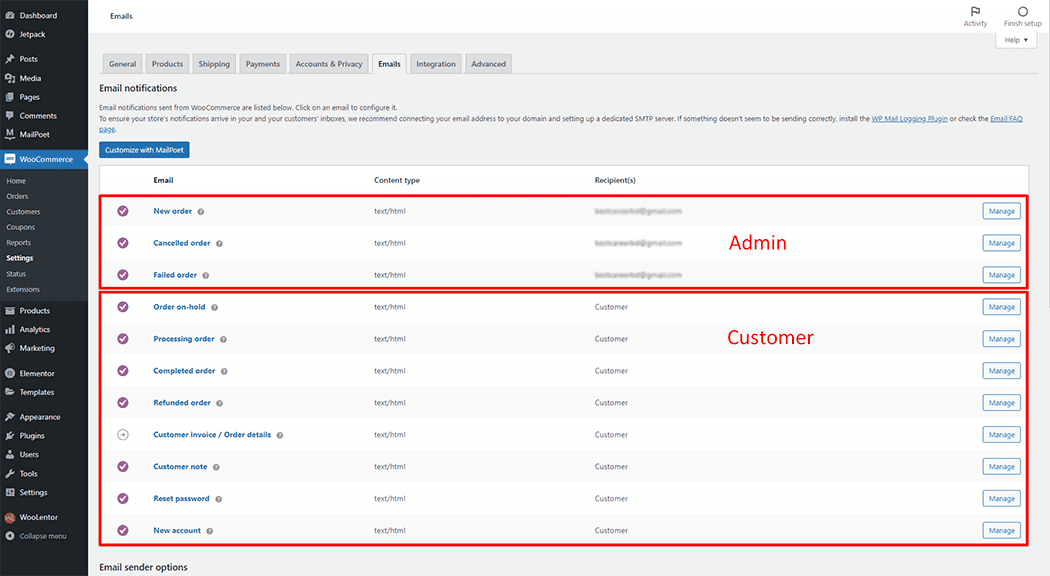Image resolution: width=1050 pixels, height=576 pixels.
Task: Click the manual arrow icon for Customer invoice
Action: tap(123, 435)
